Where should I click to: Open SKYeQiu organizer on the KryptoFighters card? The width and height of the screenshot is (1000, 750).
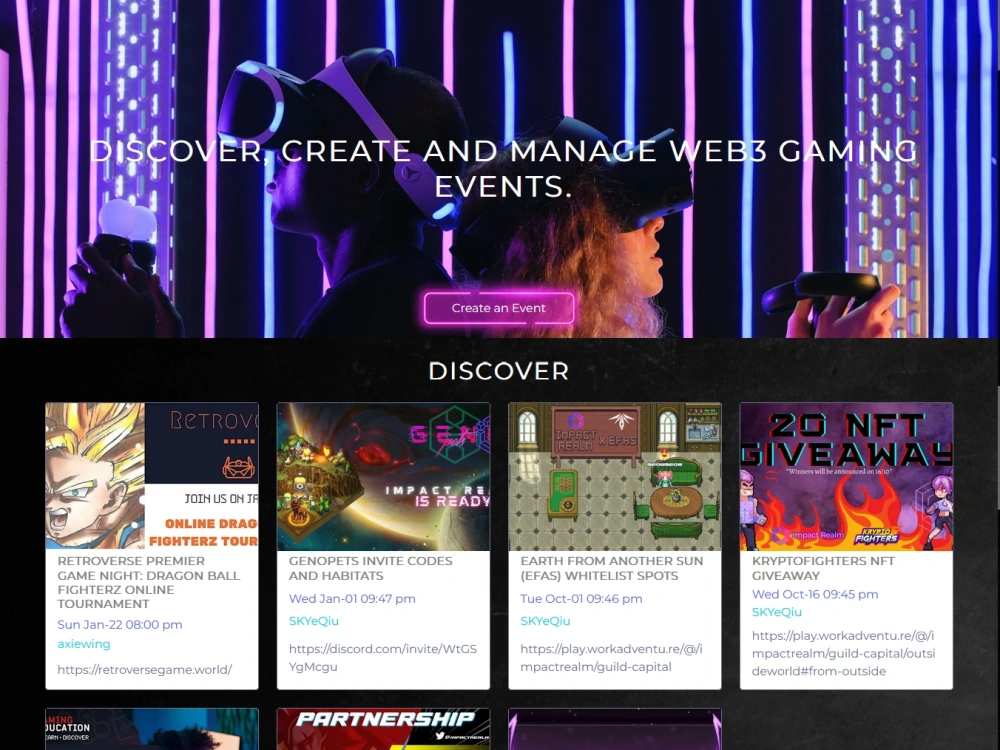click(777, 612)
